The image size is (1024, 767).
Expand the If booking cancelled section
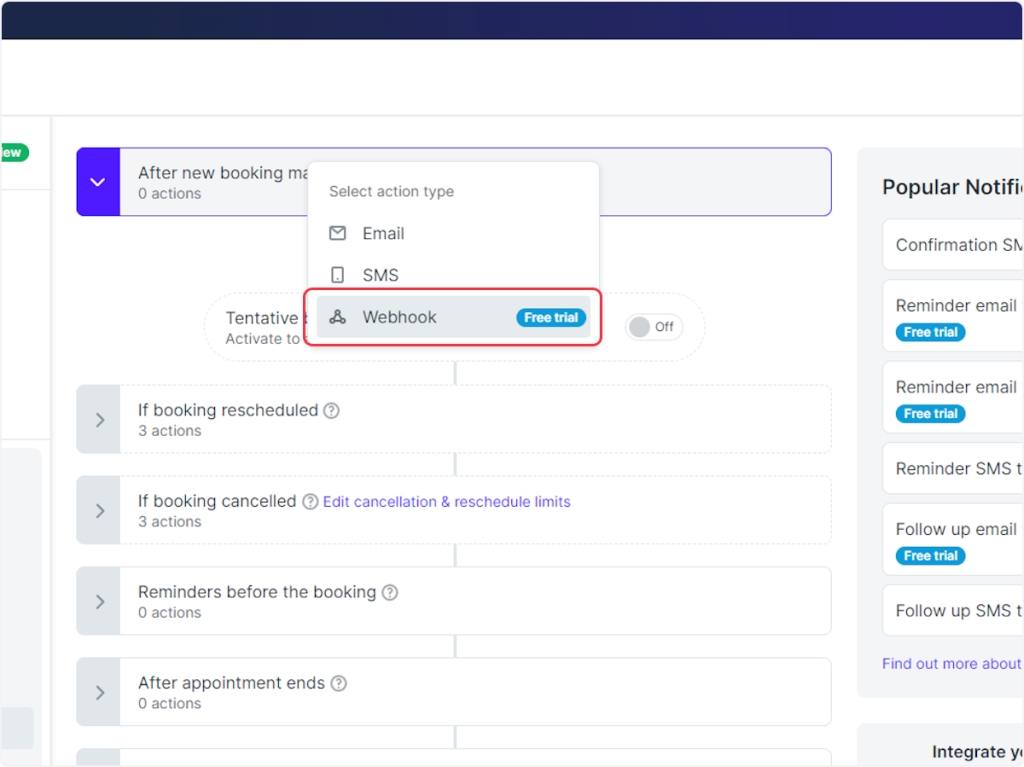pyautogui.click(x=99, y=511)
